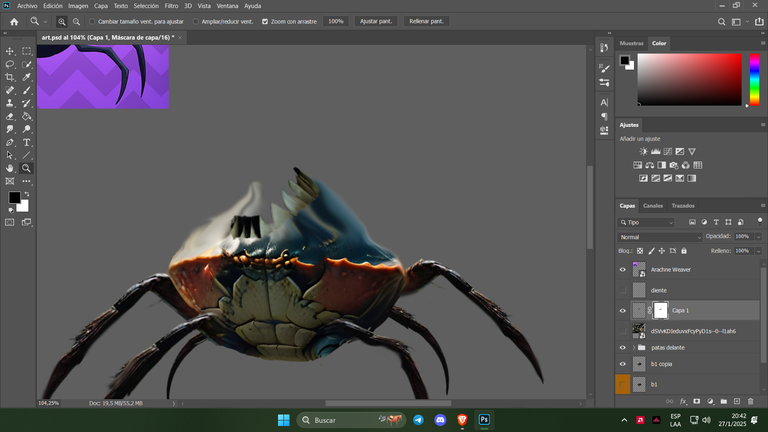768x432 pixels.
Task: Select the Hand tool
Action: [10, 168]
